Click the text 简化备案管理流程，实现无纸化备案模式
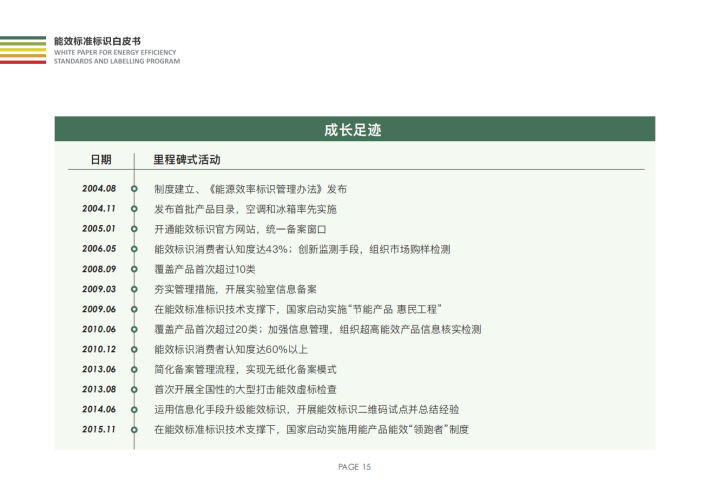The width and height of the screenshot is (710, 500). pyautogui.click(x=245, y=370)
